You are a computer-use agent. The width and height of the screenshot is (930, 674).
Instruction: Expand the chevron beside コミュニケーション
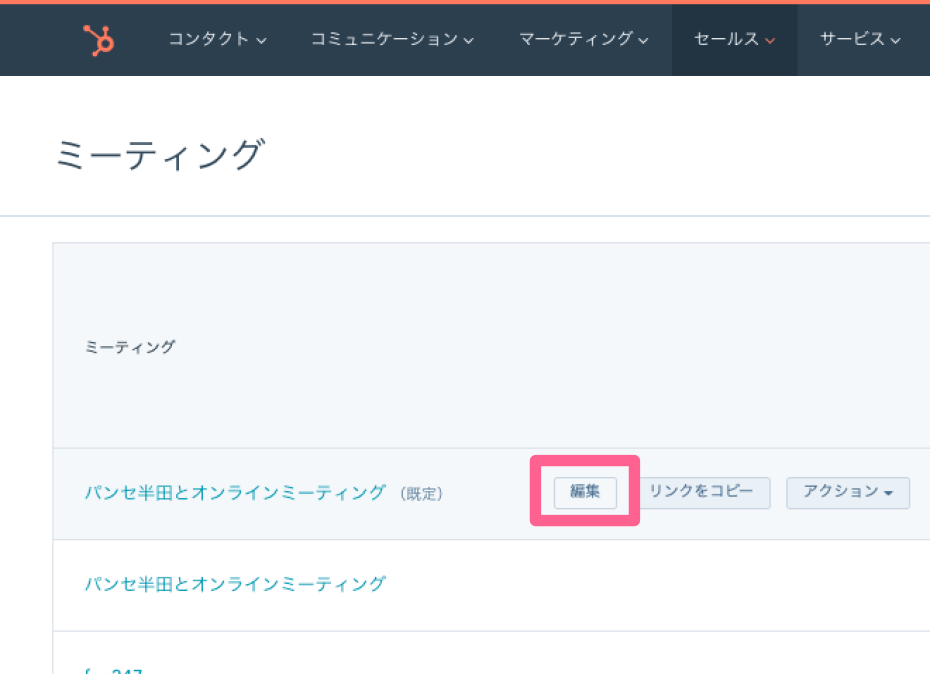(468, 41)
